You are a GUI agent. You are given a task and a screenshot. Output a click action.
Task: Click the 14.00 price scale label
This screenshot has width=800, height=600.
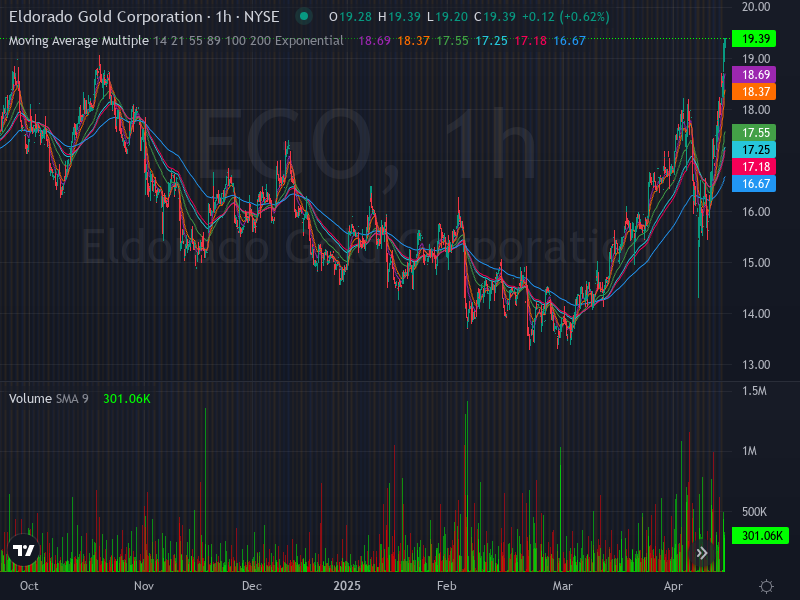[x=756, y=314]
